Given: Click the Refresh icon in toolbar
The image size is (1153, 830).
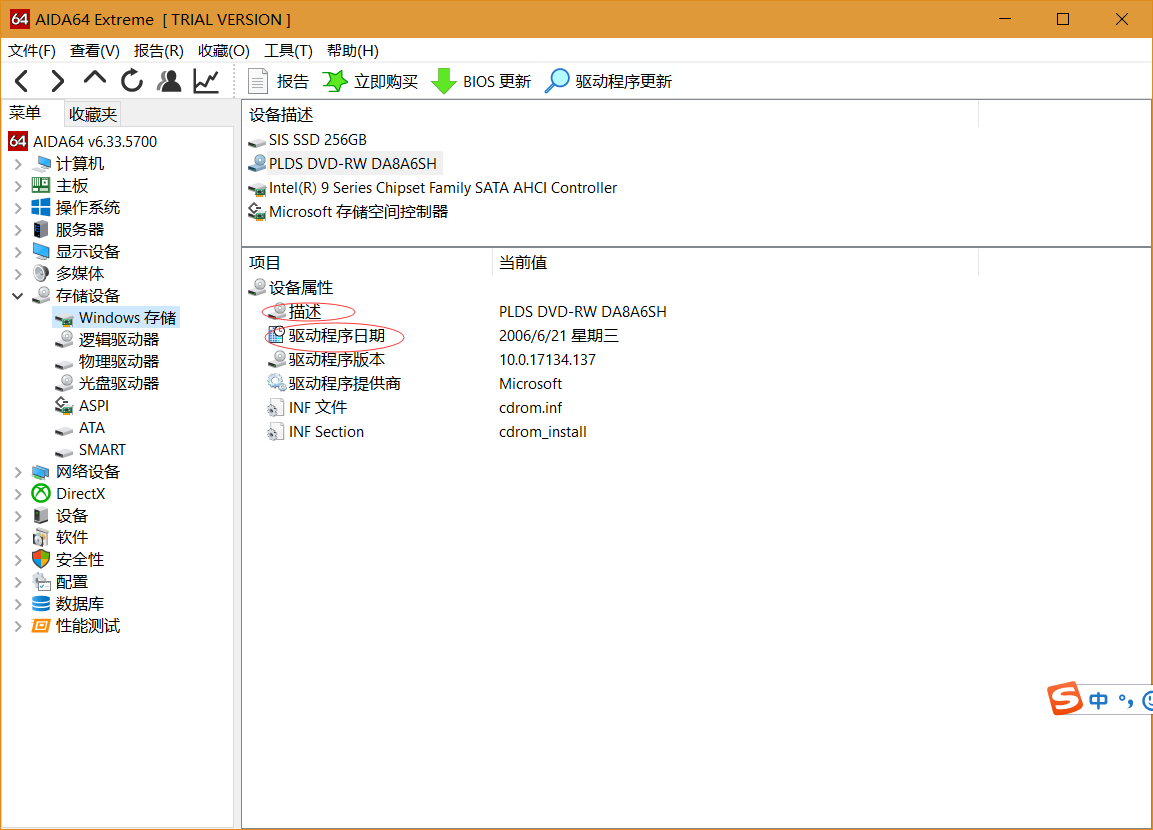Looking at the screenshot, I should coord(132,81).
